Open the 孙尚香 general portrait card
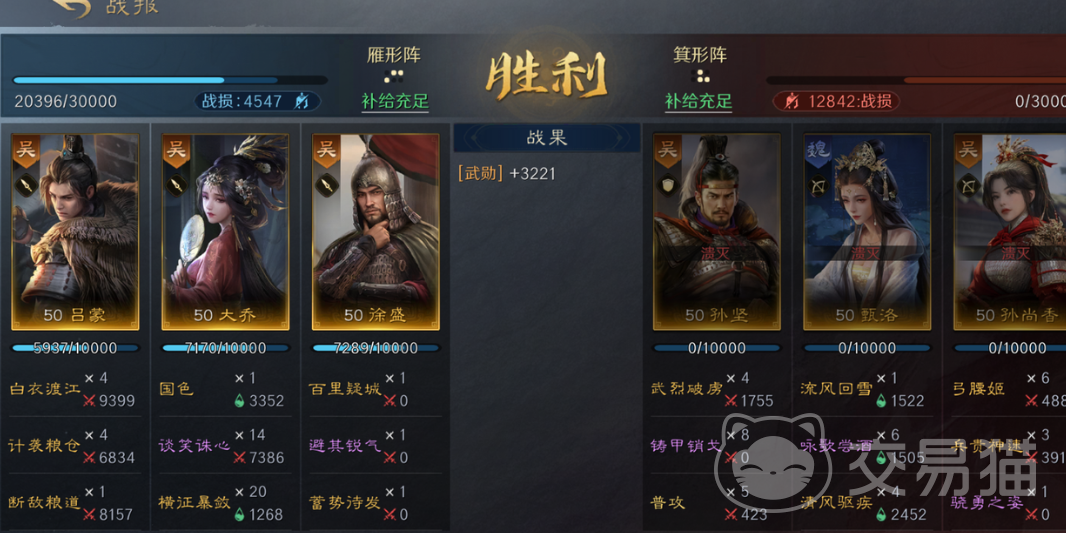The width and height of the screenshot is (1066, 533). pos(1010,232)
